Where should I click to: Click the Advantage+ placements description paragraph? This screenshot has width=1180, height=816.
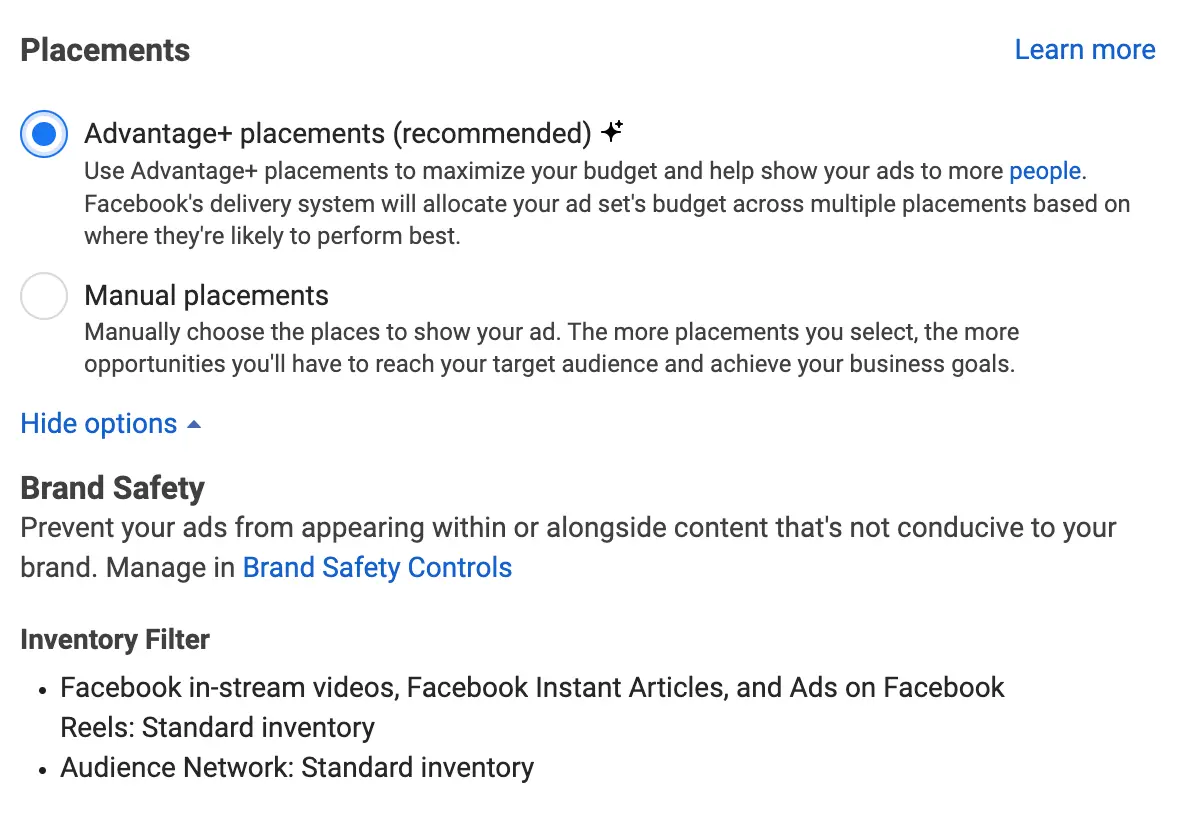(x=600, y=205)
